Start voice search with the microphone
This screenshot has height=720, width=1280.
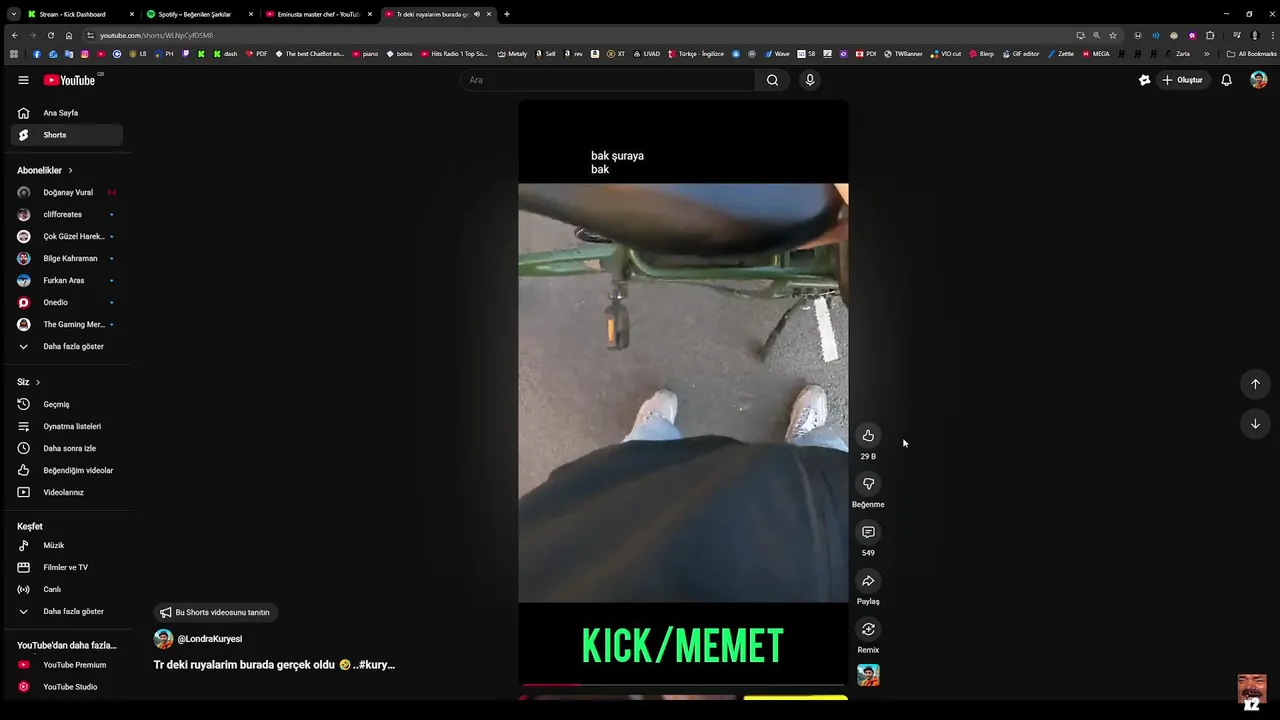coord(810,80)
